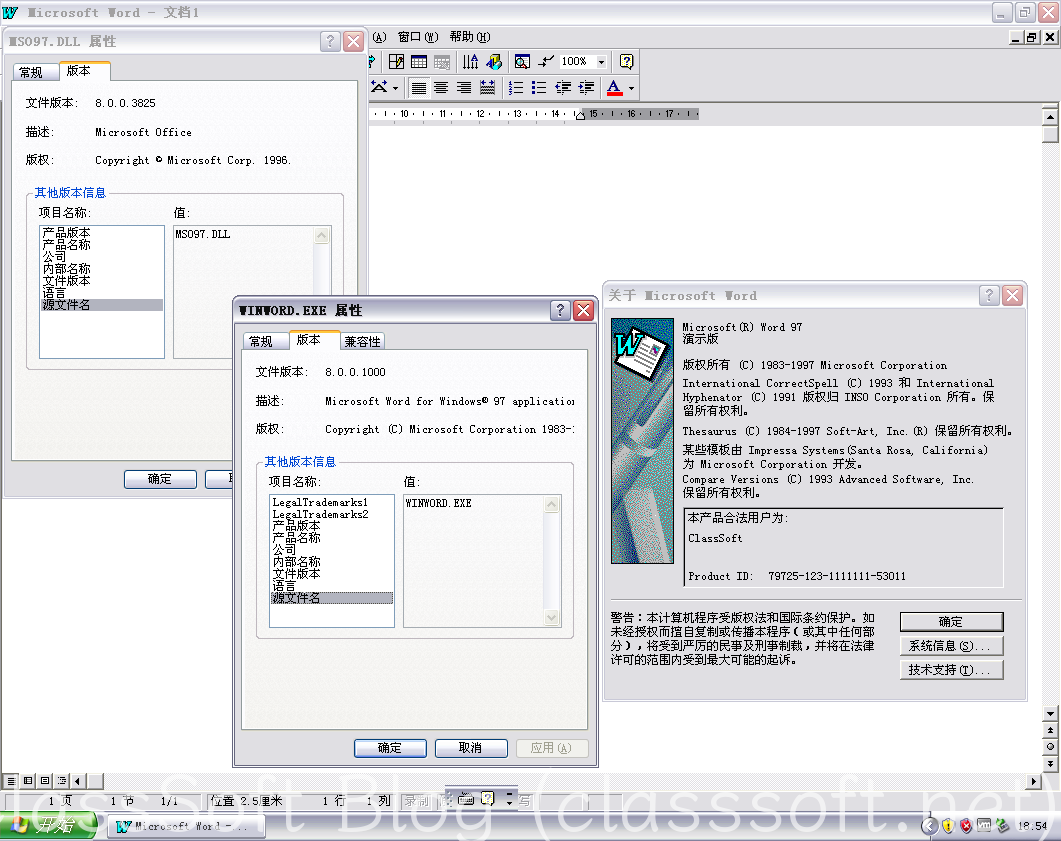
Task: Click the Insert Table icon in toolbar
Action: coord(419,62)
